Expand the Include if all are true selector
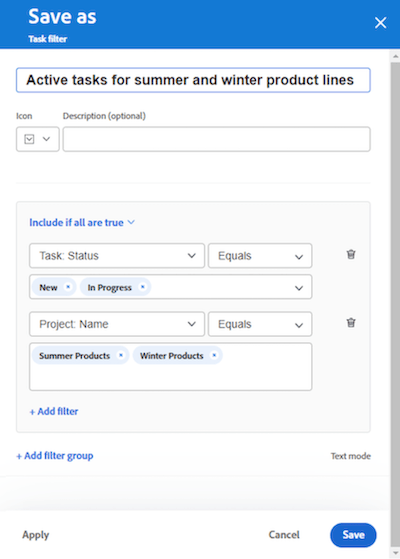The height and width of the screenshot is (559, 400). pyautogui.click(x=82, y=222)
